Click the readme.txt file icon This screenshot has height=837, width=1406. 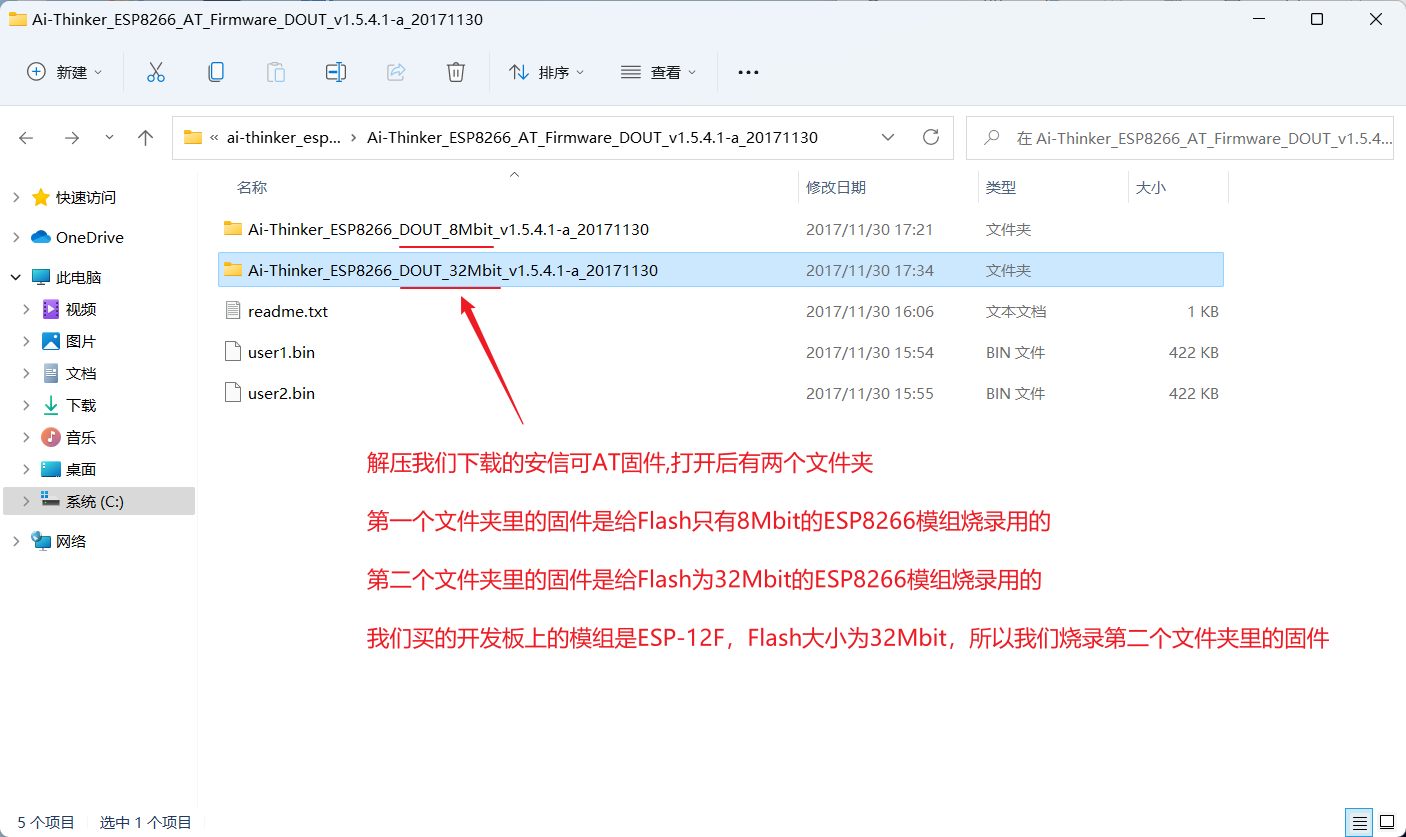coord(233,311)
